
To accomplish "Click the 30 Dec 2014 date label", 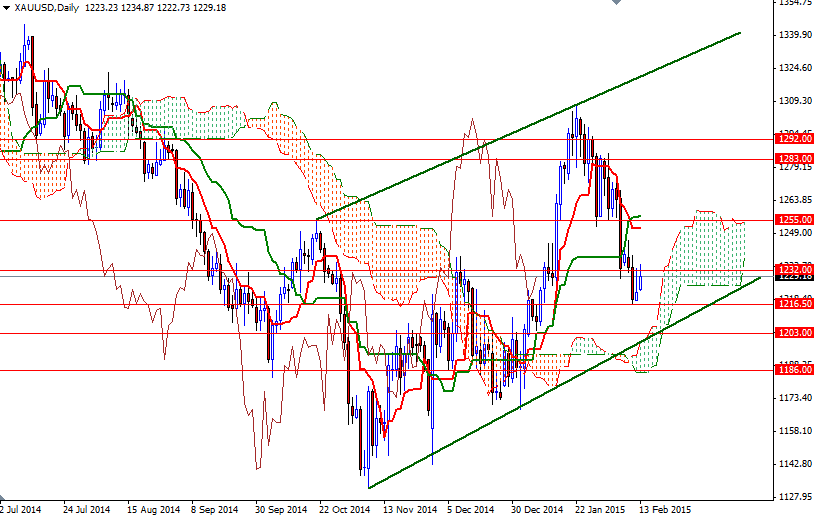I will point(537,510).
